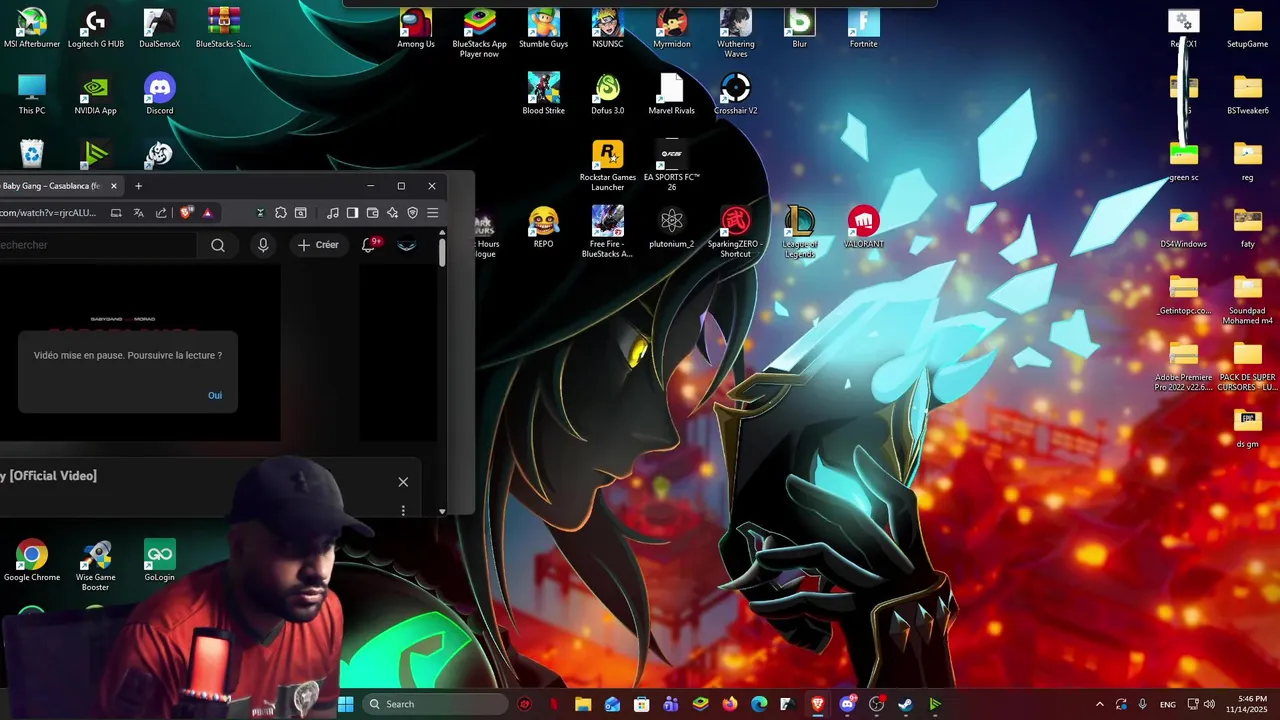The height and width of the screenshot is (720, 1280).
Task: Open the music note playlist icon in toolbar
Action: [333, 213]
